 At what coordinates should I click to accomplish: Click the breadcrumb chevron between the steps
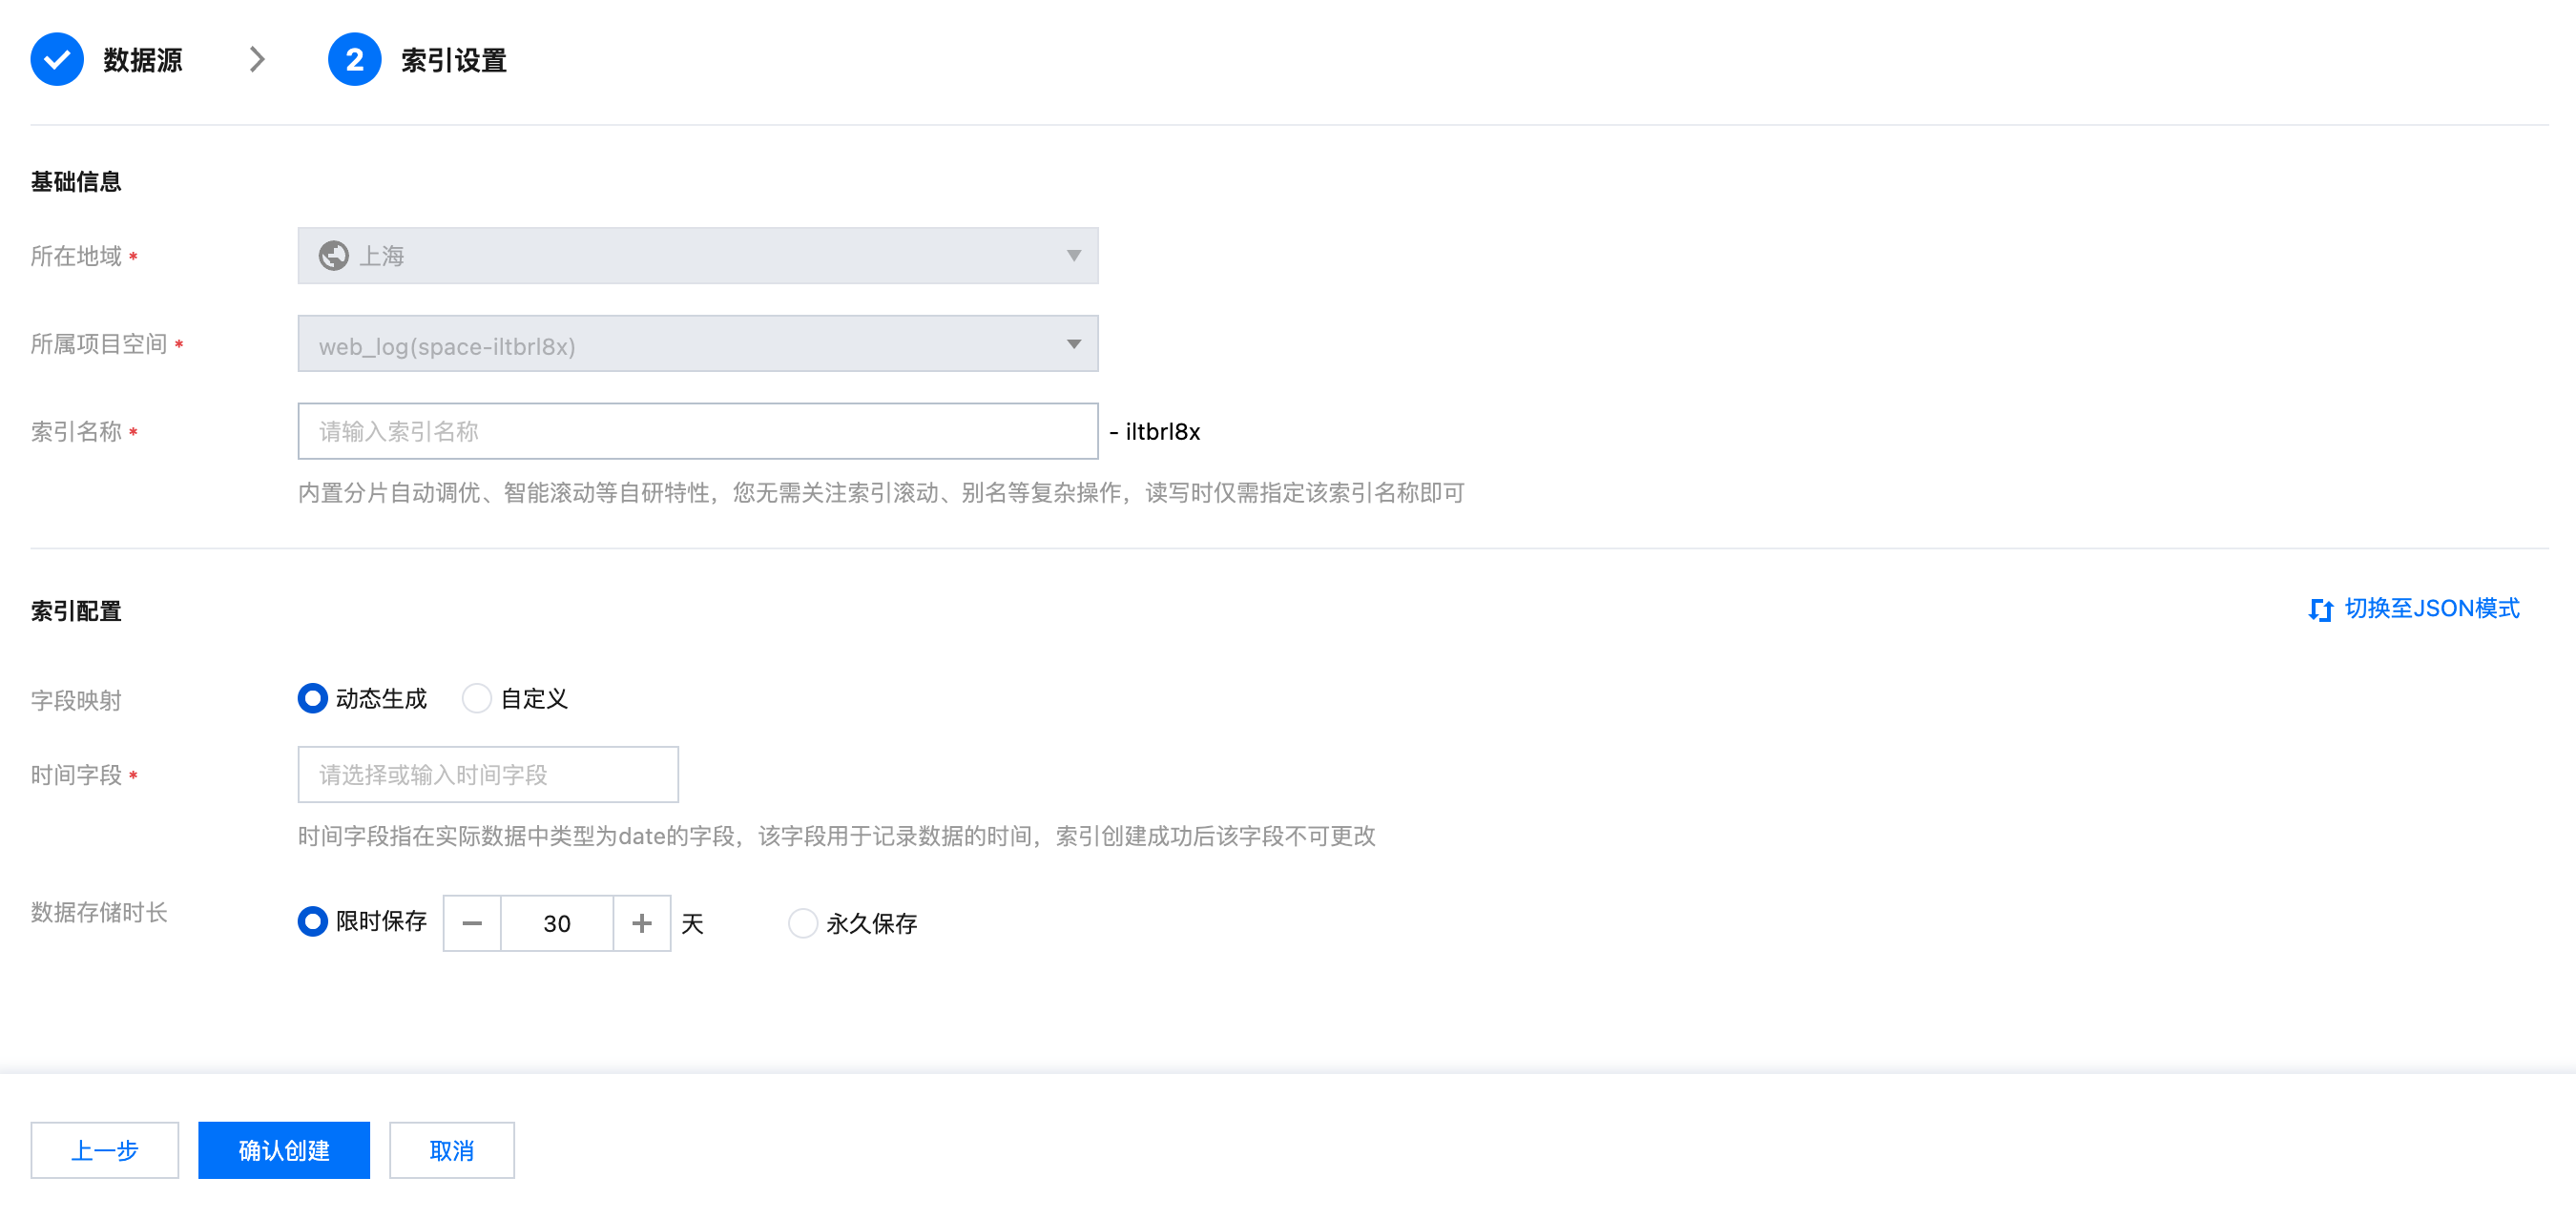(x=257, y=60)
